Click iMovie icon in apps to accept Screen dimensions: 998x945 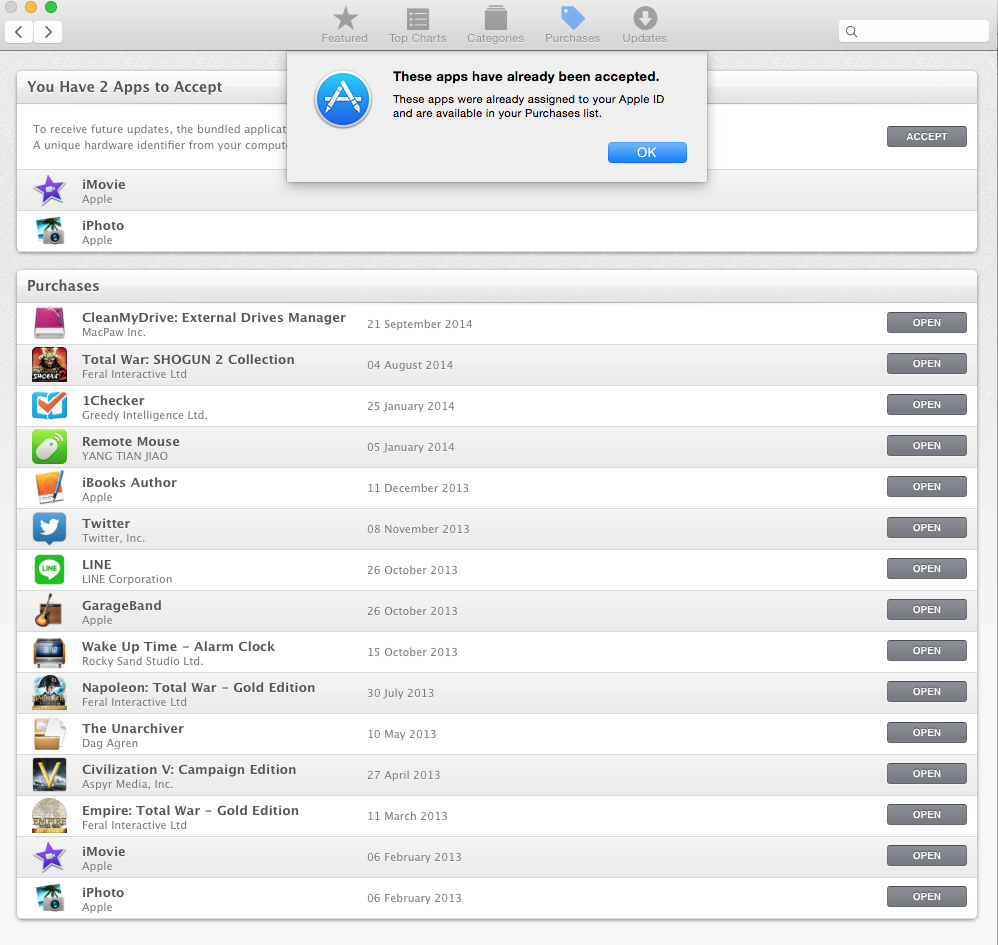tap(50, 190)
